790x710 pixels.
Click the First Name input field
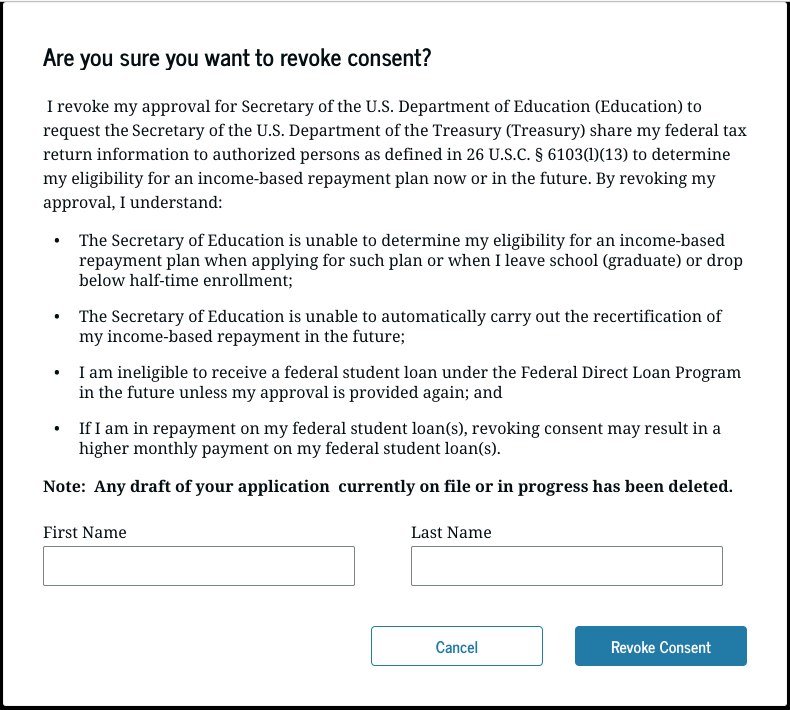[x=199, y=566]
